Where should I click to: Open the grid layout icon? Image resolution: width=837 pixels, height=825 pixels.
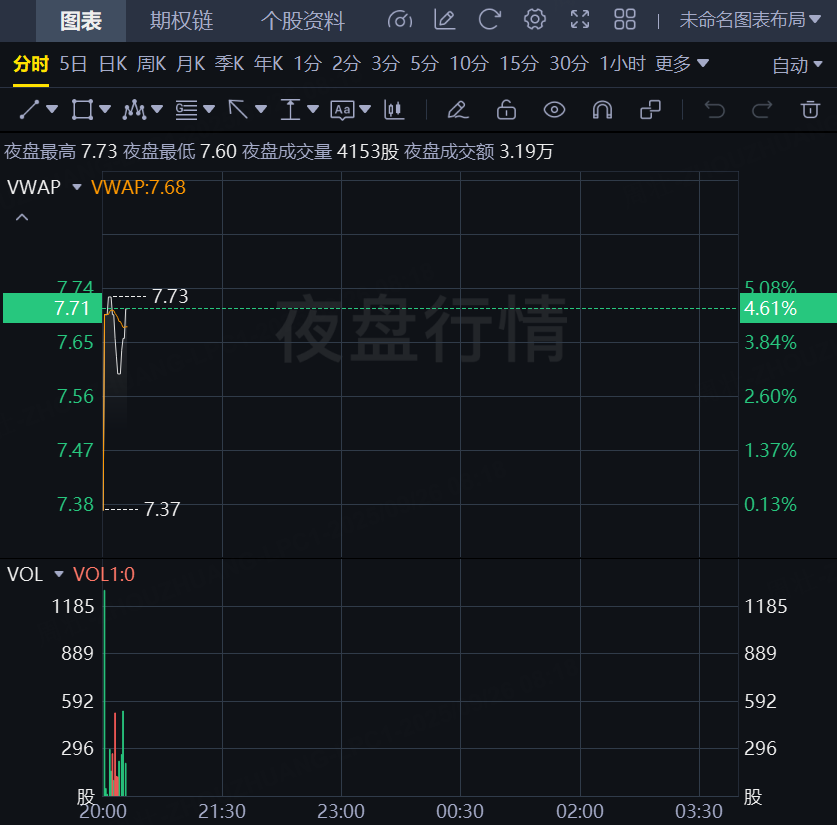pyautogui.click(x=625, y=20)
